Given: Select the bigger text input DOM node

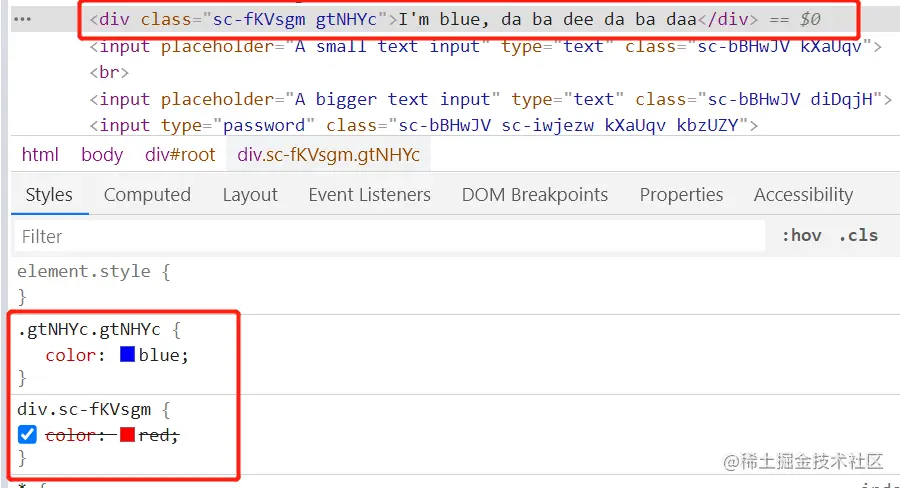Looking at the screenshot, I should [491, 99].
